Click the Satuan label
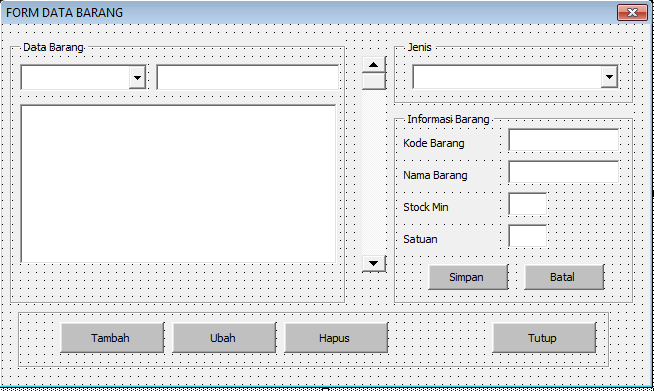Image resolution: width=654 pixels, height=391 pixels. point(420,239)
